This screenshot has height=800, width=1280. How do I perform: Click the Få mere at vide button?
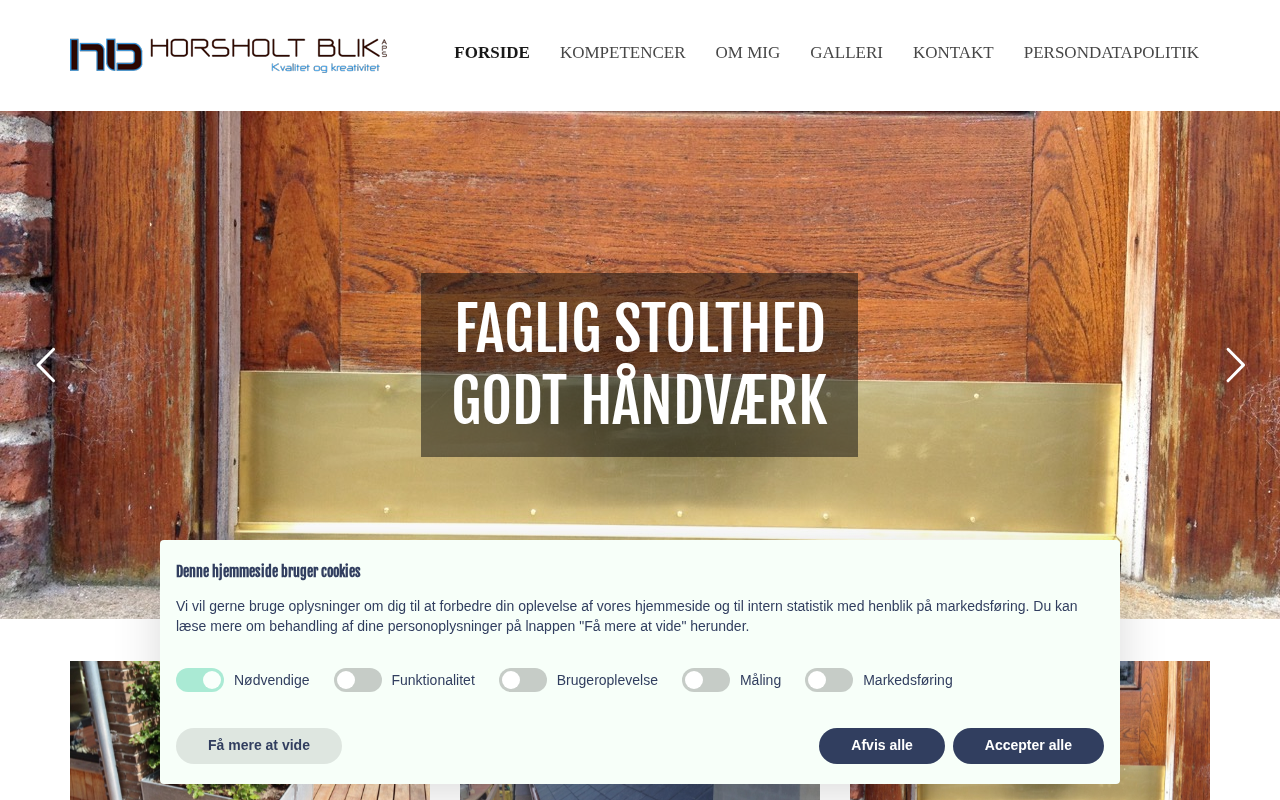(259, 746)
